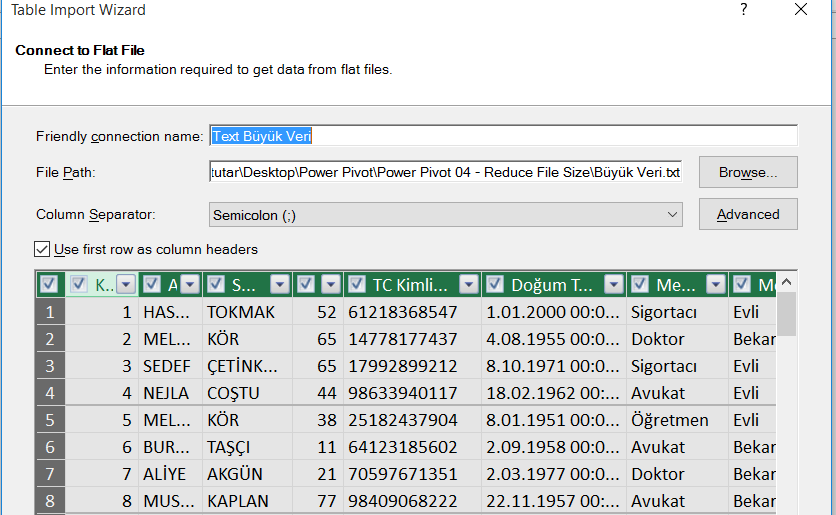Open the Doğum T... column filter dropdown

[613, 285]
